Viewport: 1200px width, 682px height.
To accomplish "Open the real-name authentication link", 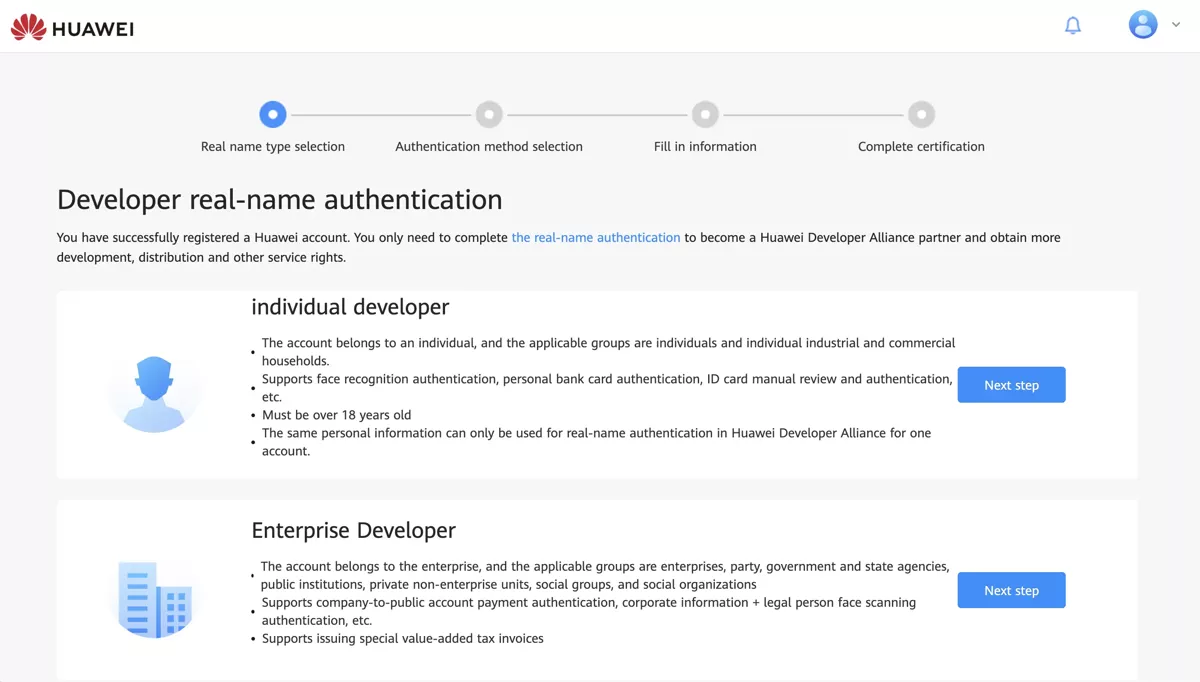I will tap(596, 237).
